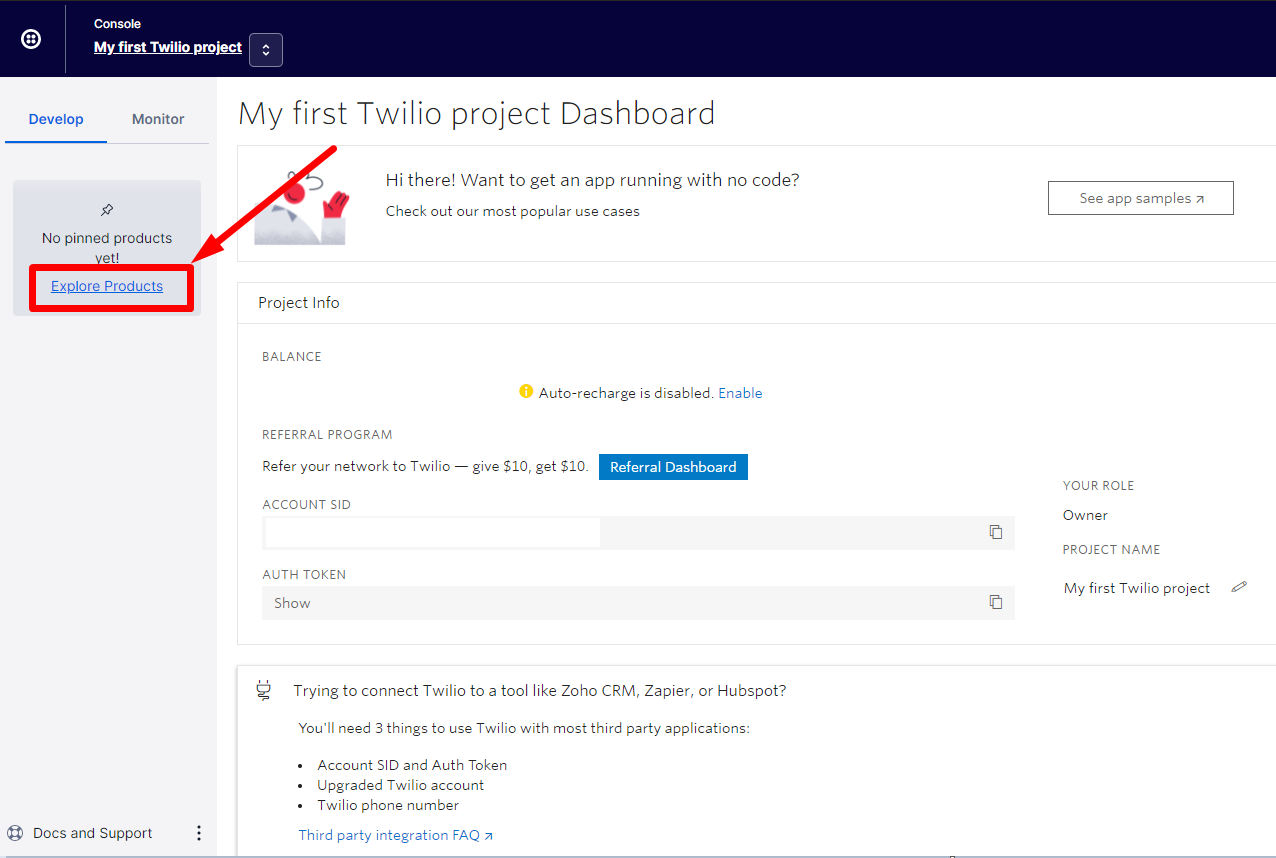Copy the Account SID
Screen dimensions: 1276x858
(996, 532)
